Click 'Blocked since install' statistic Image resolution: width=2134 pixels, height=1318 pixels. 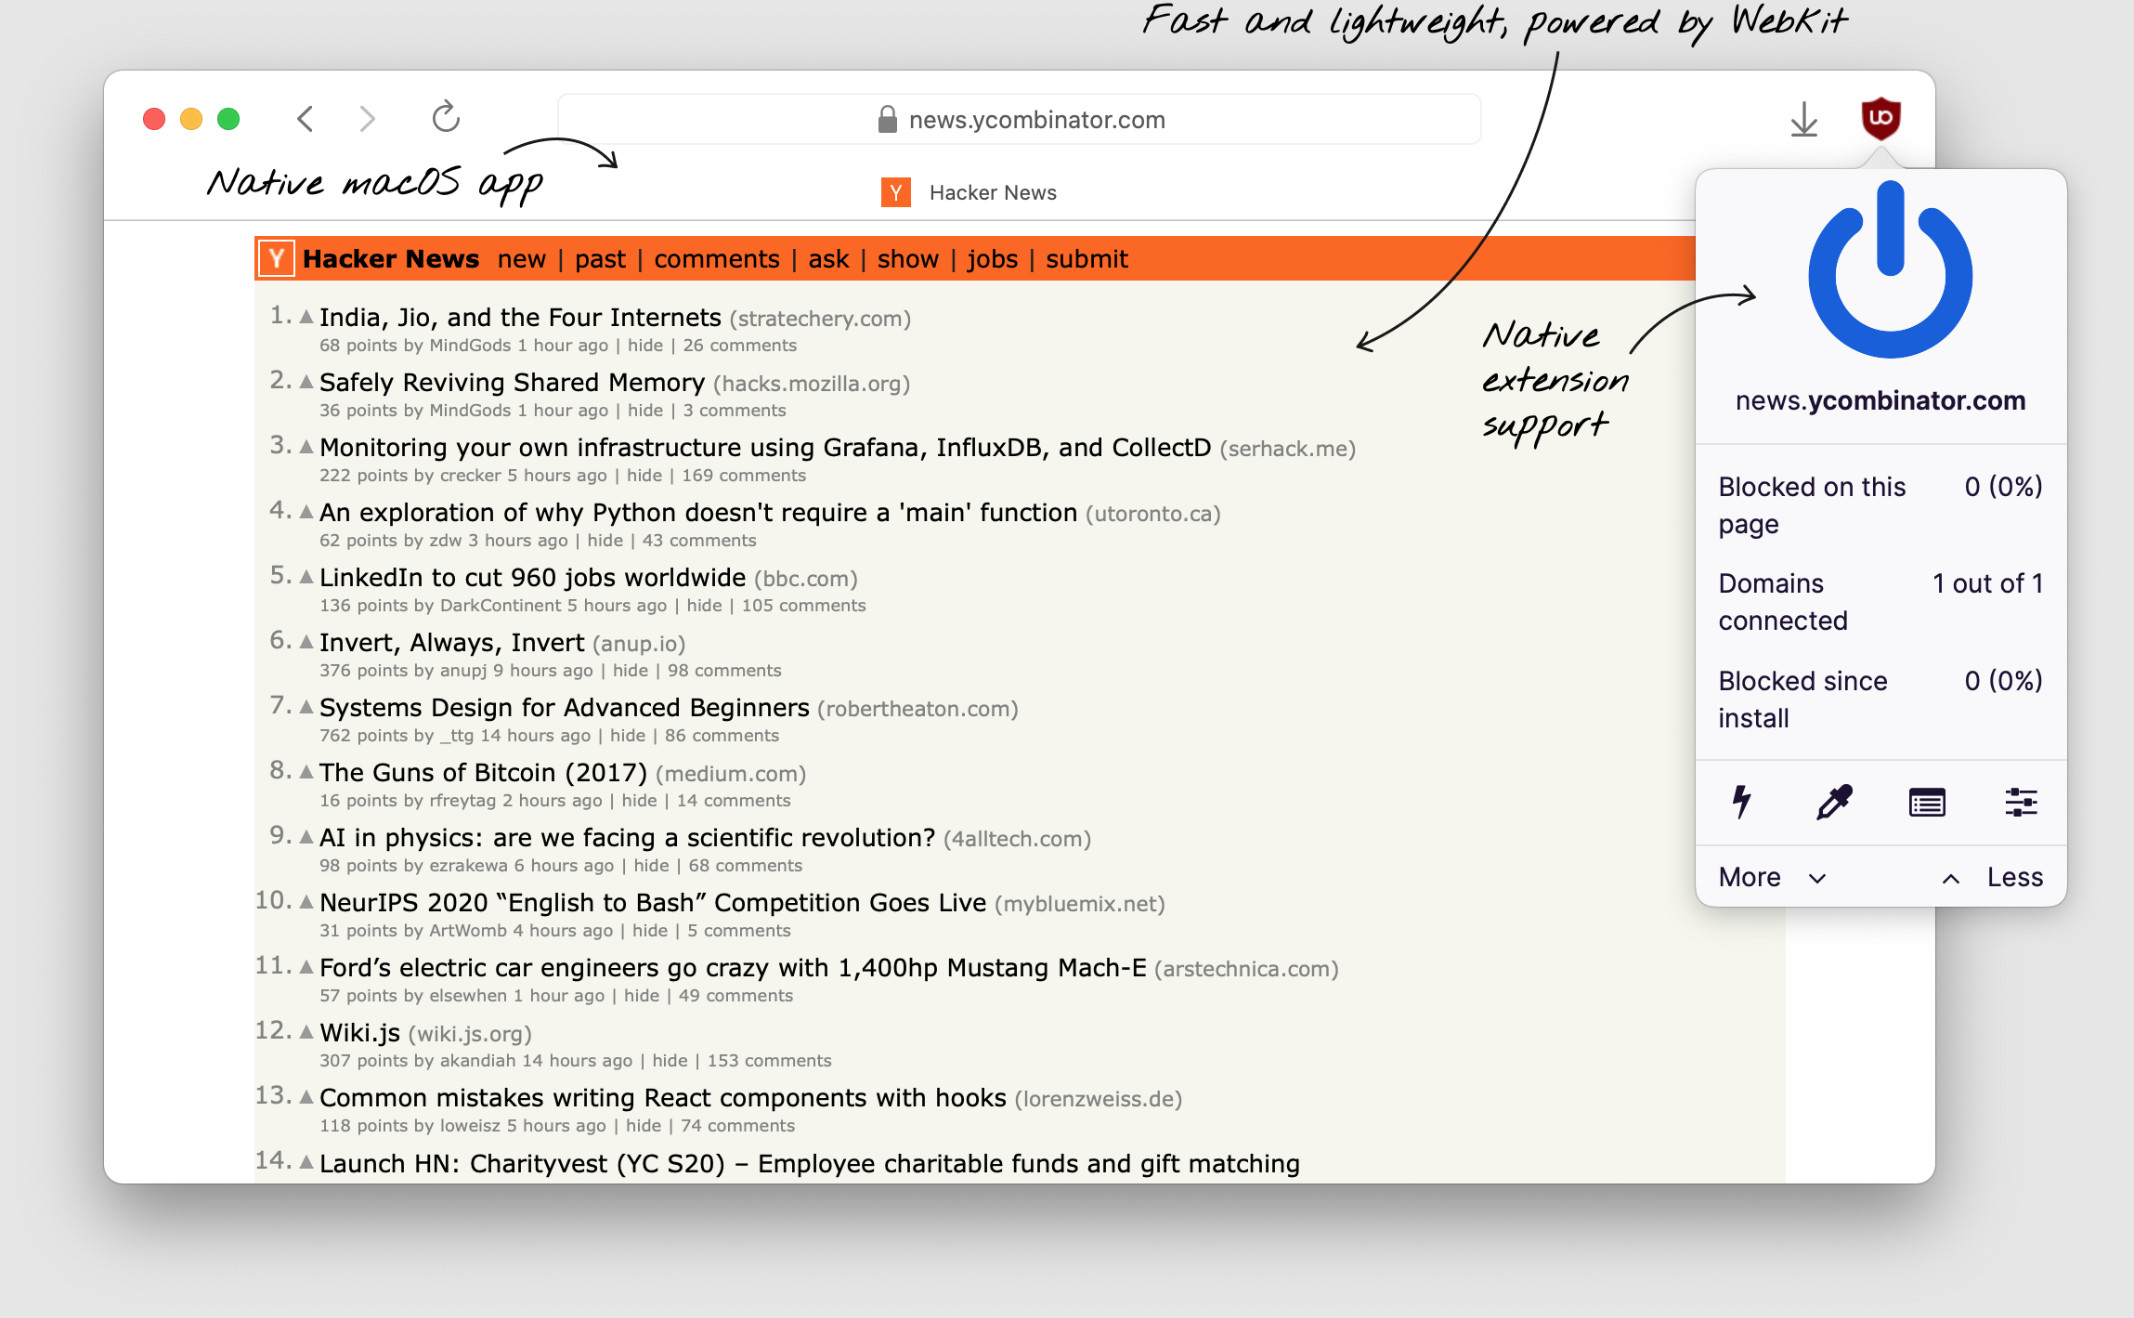[1880, 699]
